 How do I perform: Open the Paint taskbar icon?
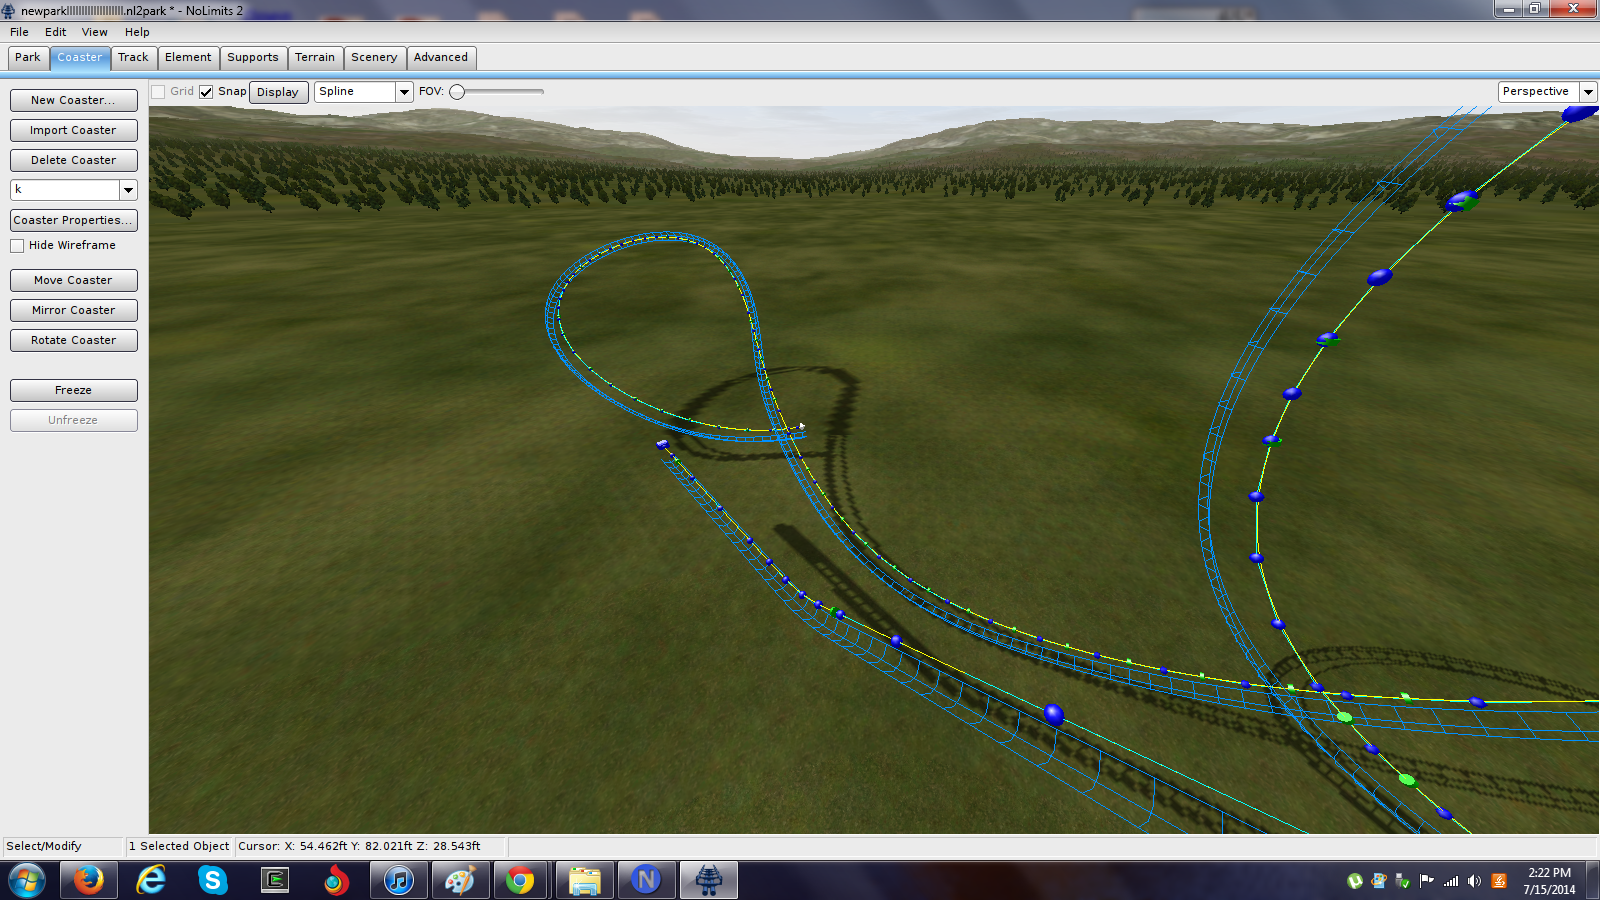[460, 880]
